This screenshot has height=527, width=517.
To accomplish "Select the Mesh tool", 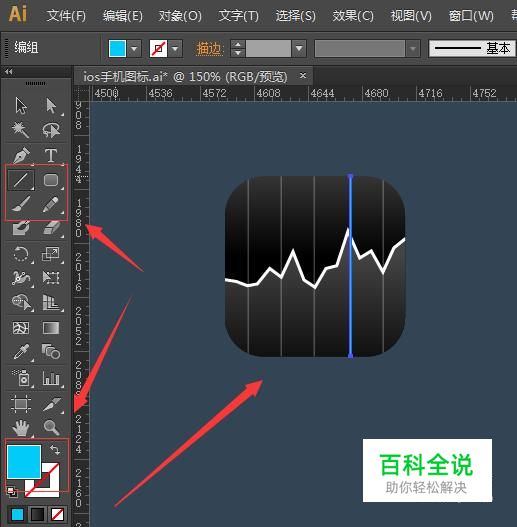I will [x=21, y=328].
